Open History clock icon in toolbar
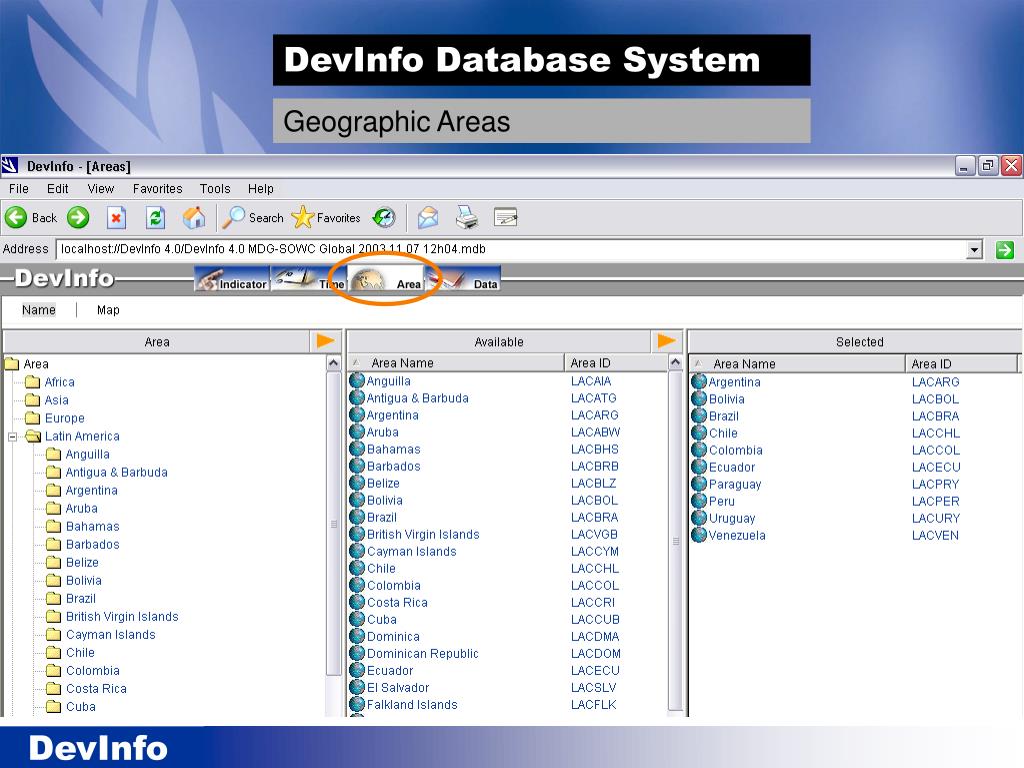 [384, 217]
